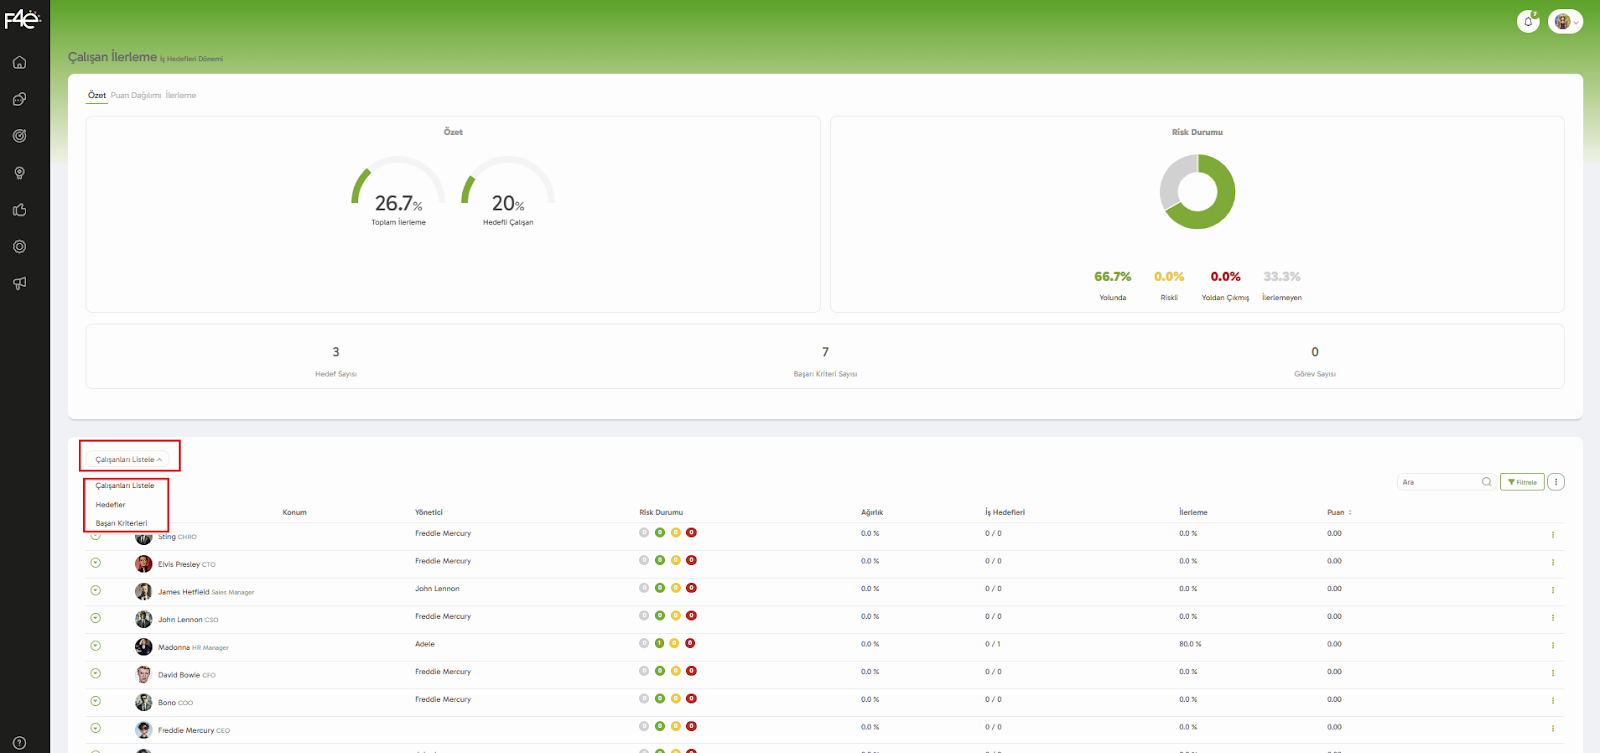The width and height of the screenshot is (1600, 753).
Task: Open the target goals sidebar icon
Action: [x=19, y=136]
